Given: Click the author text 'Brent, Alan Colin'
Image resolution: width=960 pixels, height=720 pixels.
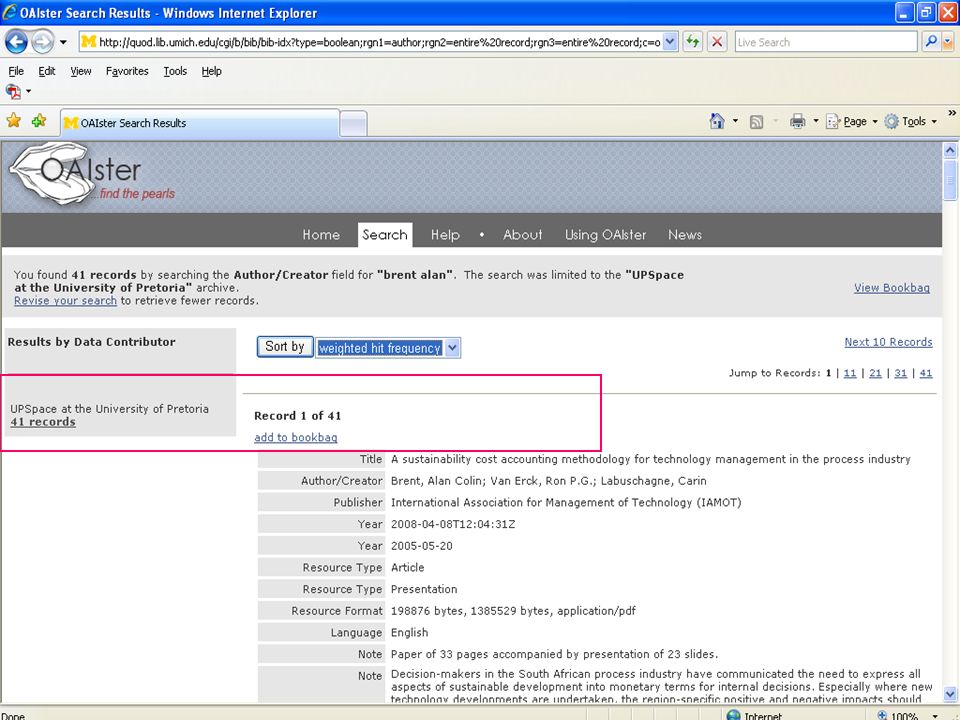Looking at the screenshot, I should tap(437, 481).
